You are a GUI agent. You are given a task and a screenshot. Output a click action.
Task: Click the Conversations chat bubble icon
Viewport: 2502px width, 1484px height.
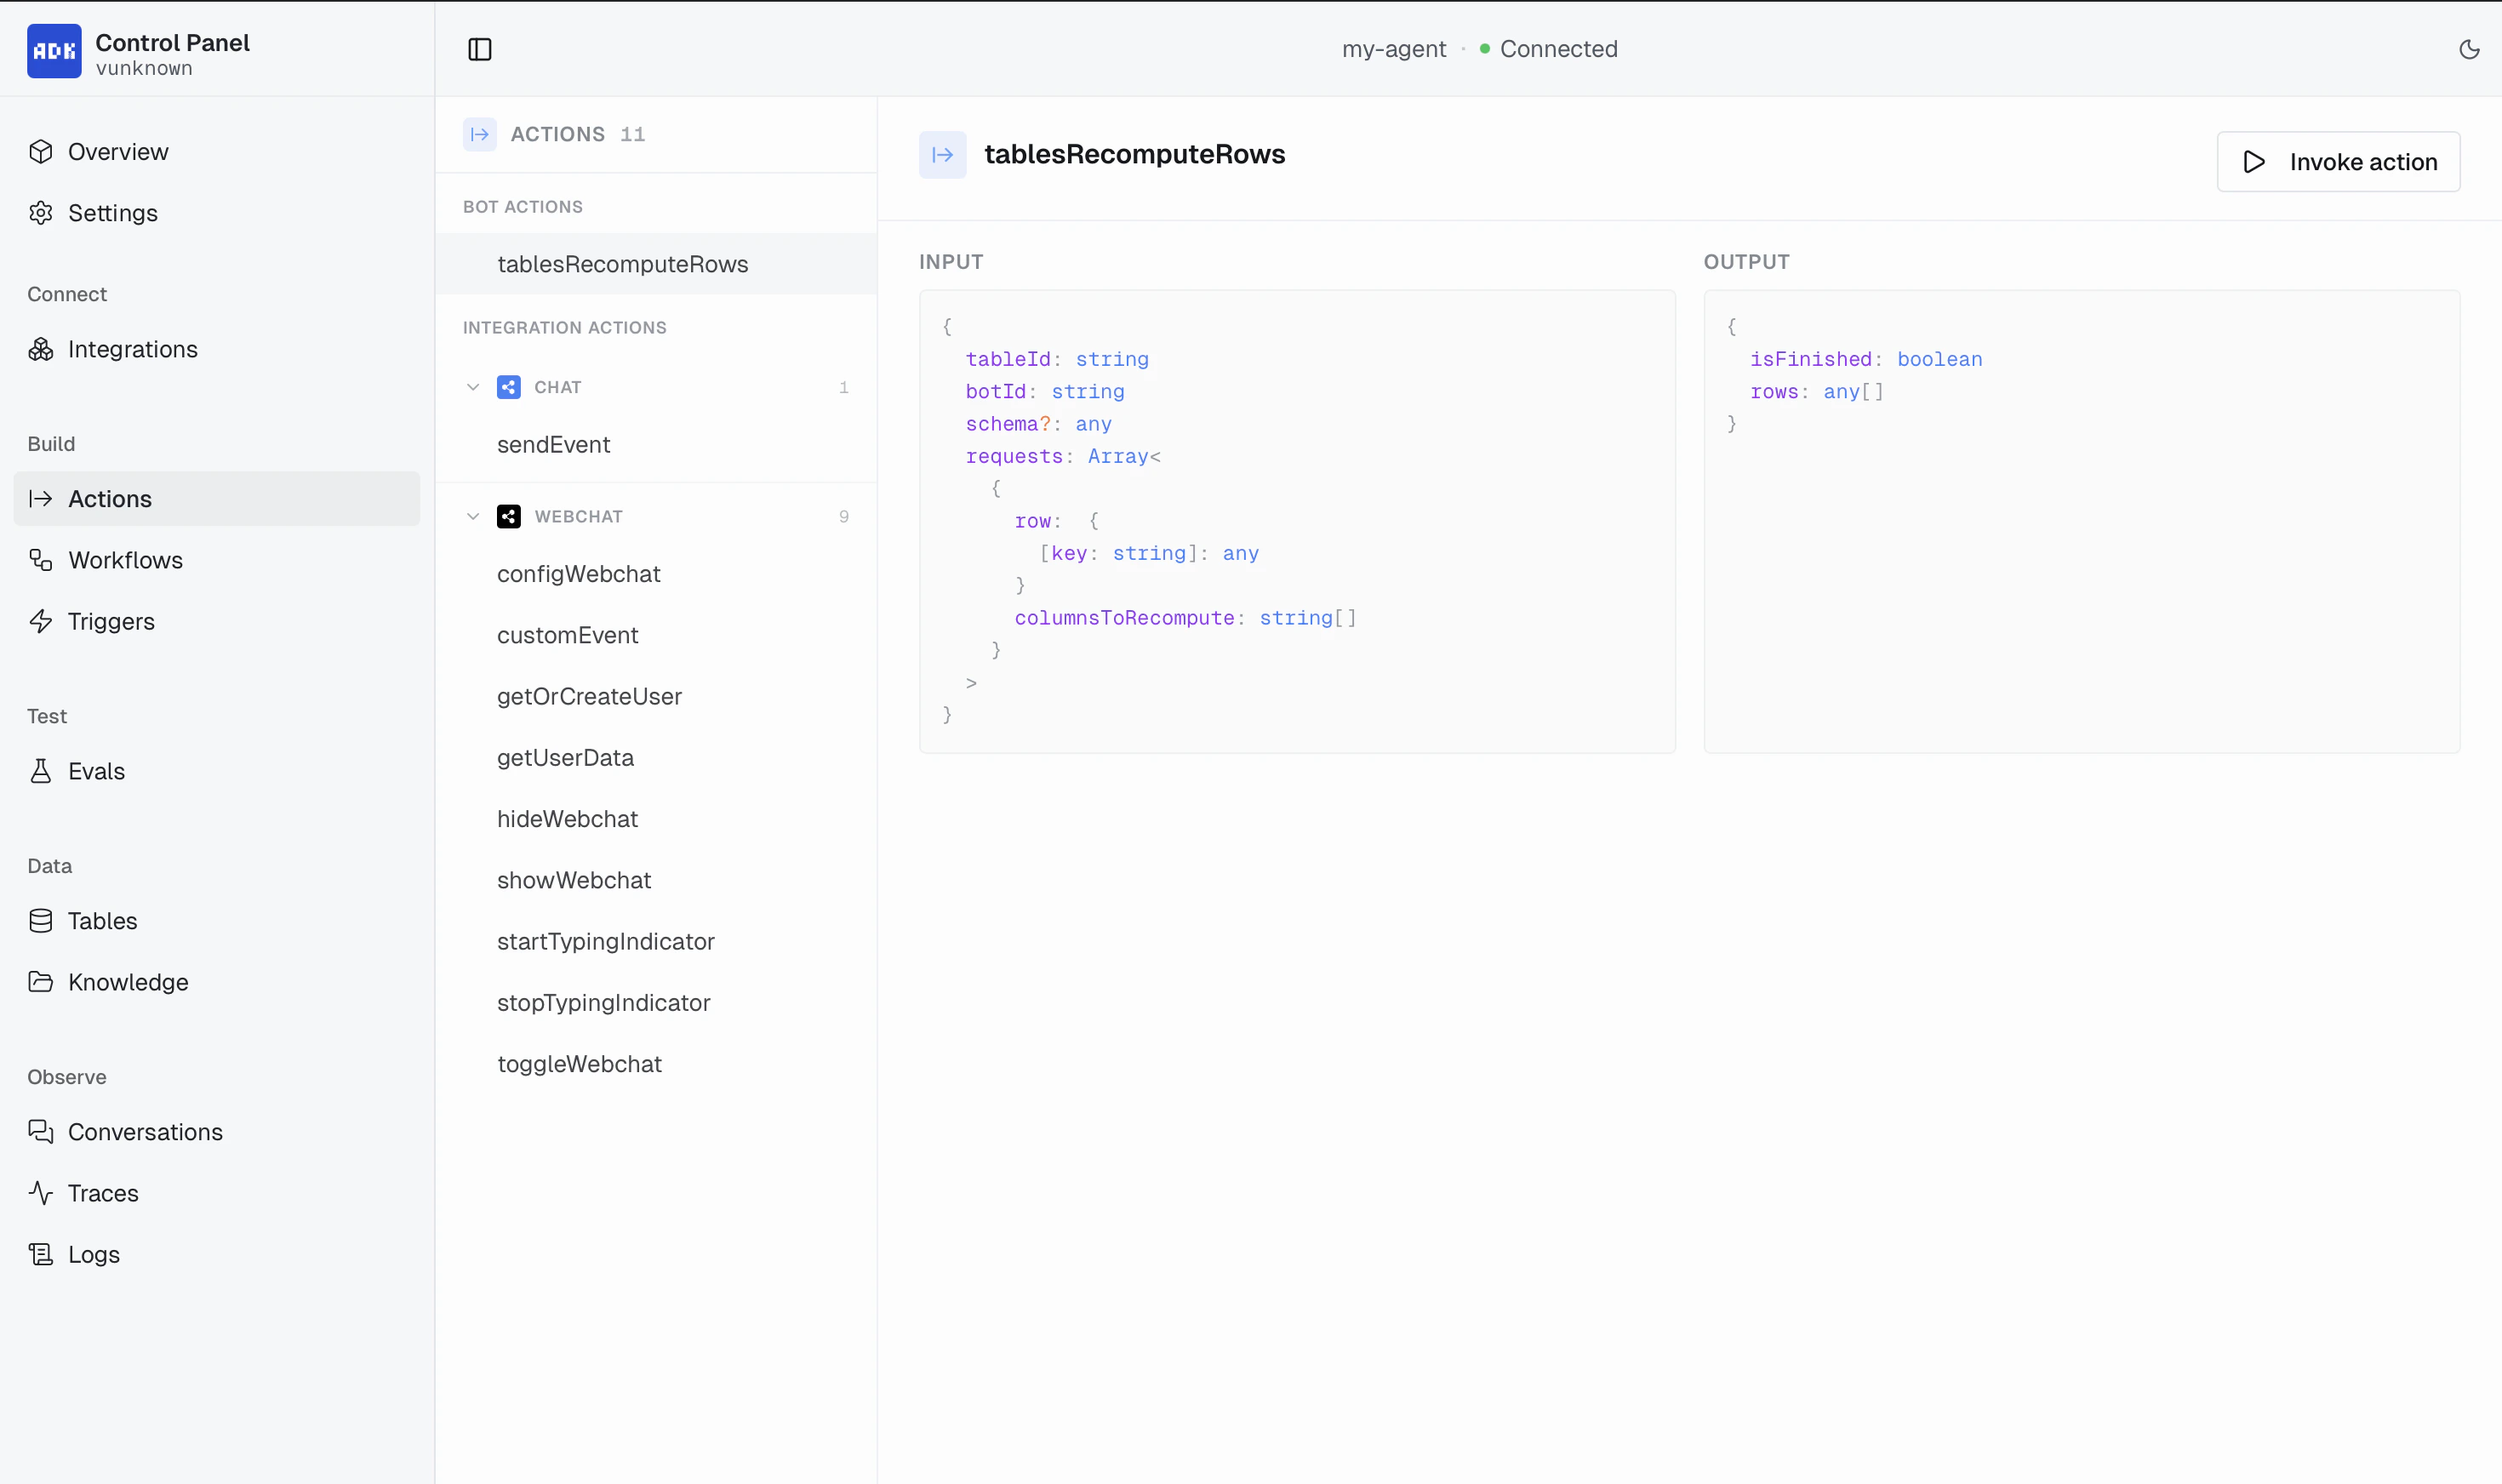41,1131
